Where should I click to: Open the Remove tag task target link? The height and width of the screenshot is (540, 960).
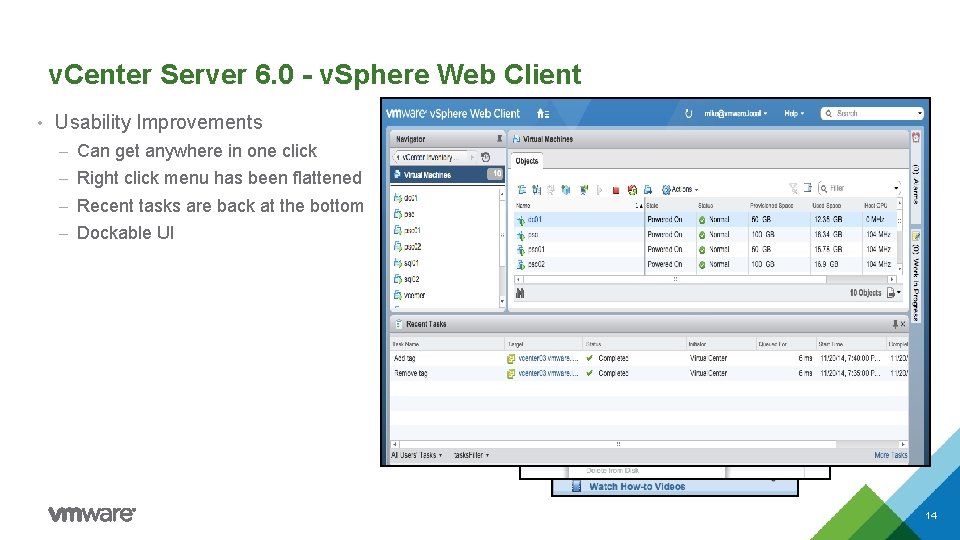[548, 373]
